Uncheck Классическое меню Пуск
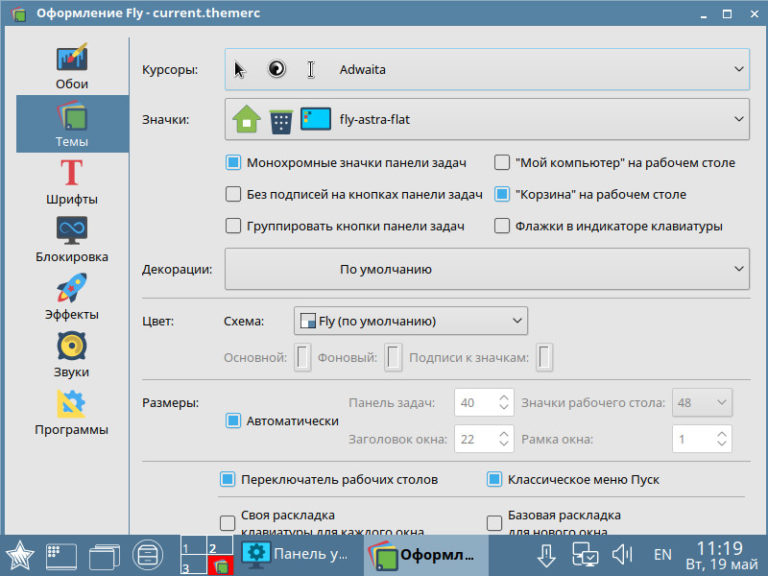 pyautogui.click(x=494, y=480)
